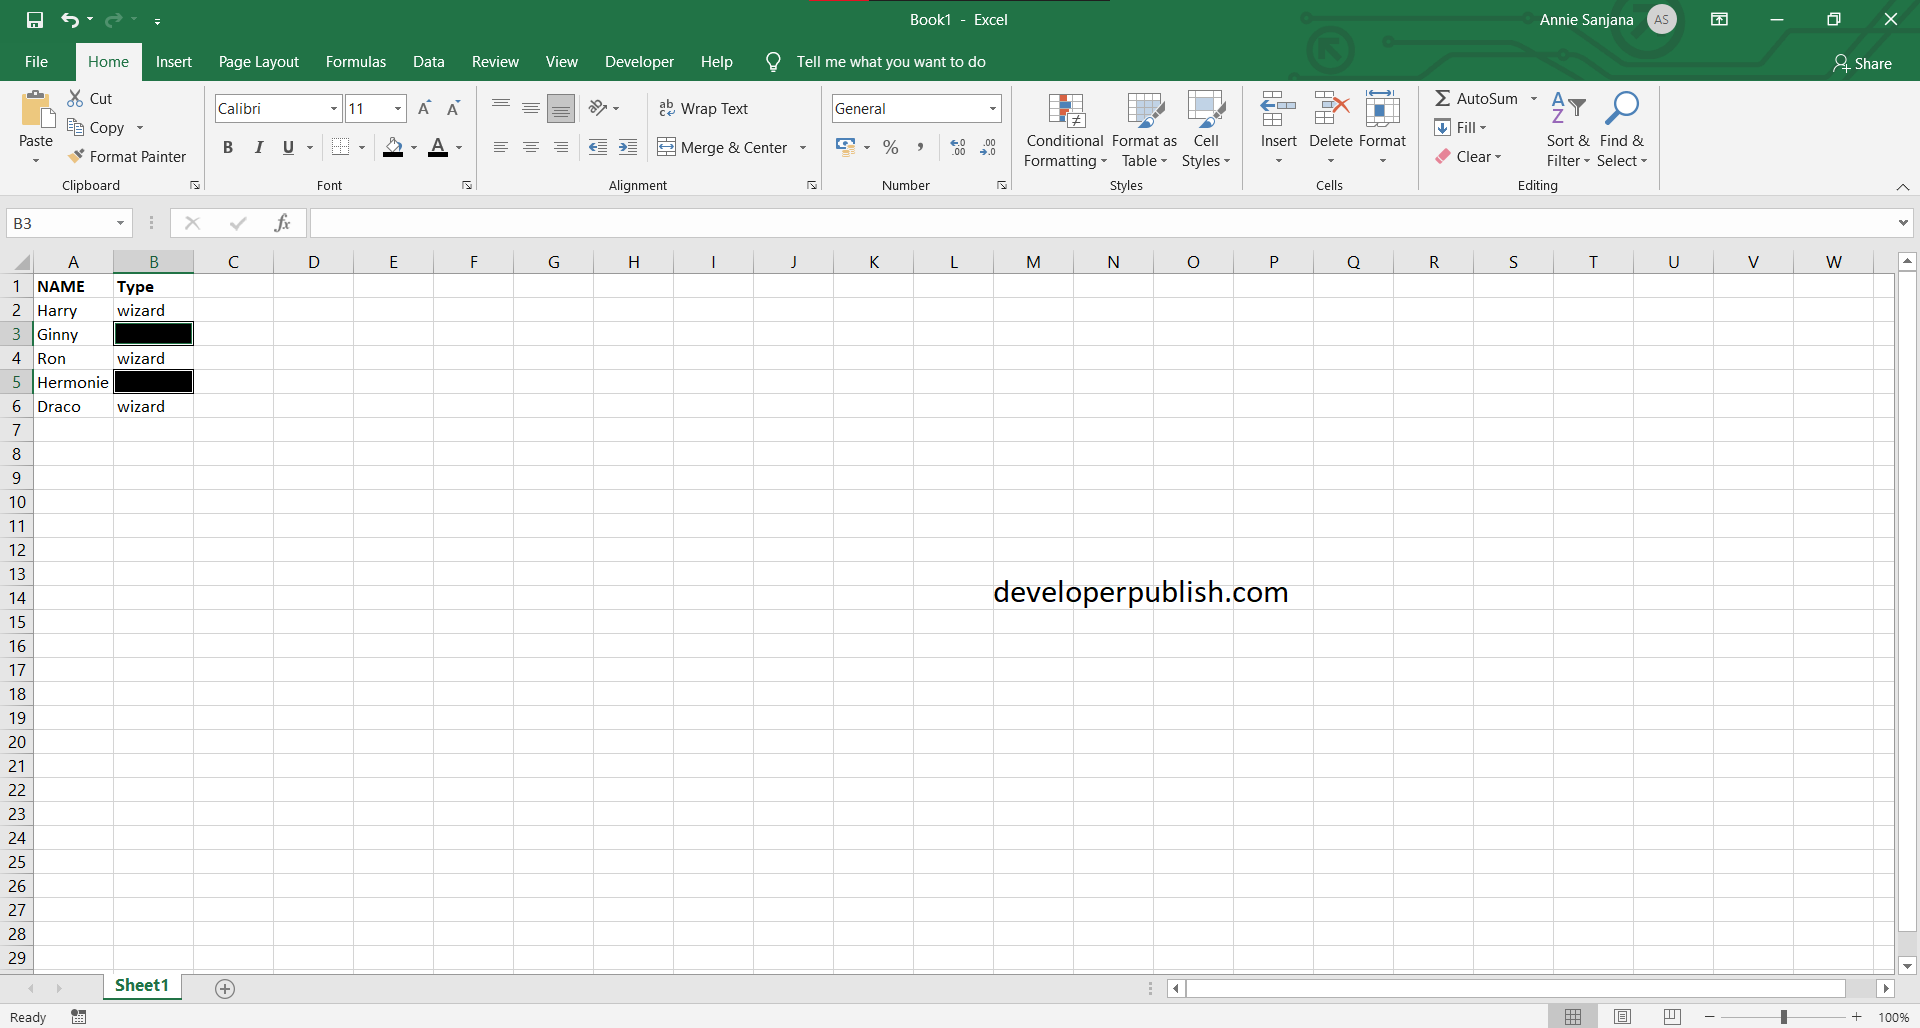Image resolution: width=1920 pixels, height=1028 pixels.
Task: Increase font size with the larger A icon
Action: pyautogui.click(x=424, y=108)
